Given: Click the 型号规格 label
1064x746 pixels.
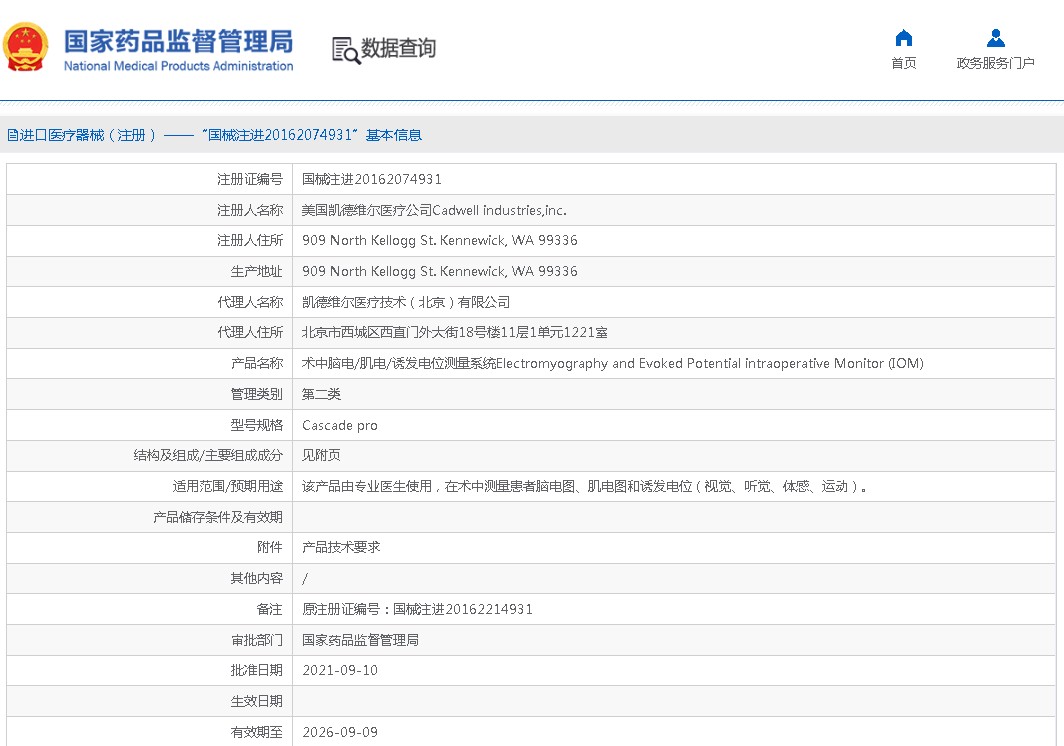Looking at the screenshot, I should (x=256, y=426).
